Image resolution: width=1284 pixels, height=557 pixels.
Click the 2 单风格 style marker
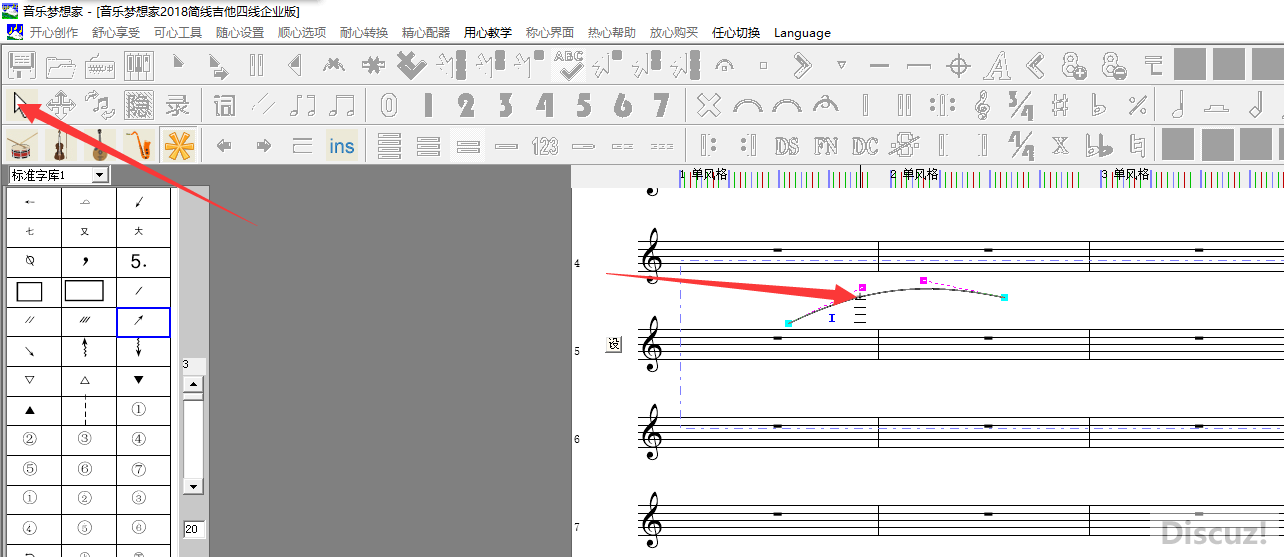[x=915, y=174]
